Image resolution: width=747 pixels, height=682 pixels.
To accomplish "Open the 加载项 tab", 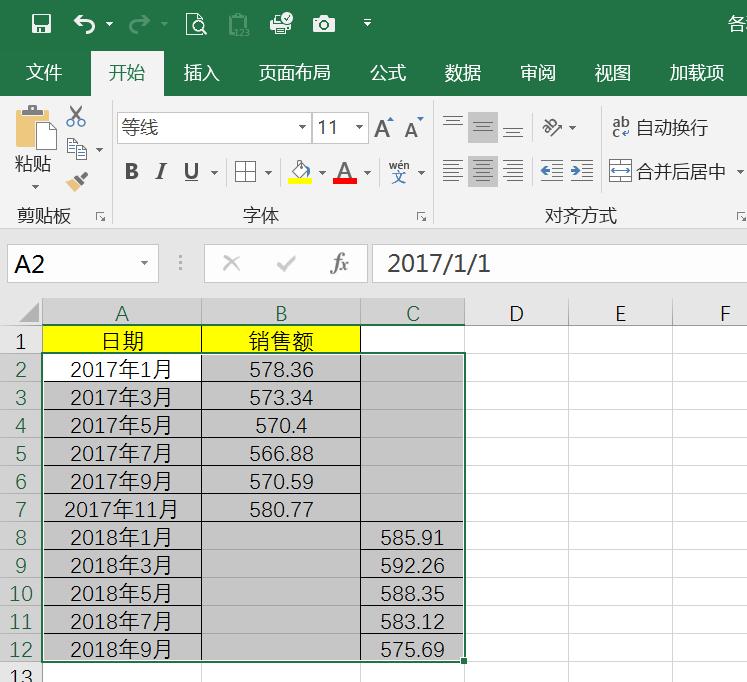I will click(x=697, y=73).
